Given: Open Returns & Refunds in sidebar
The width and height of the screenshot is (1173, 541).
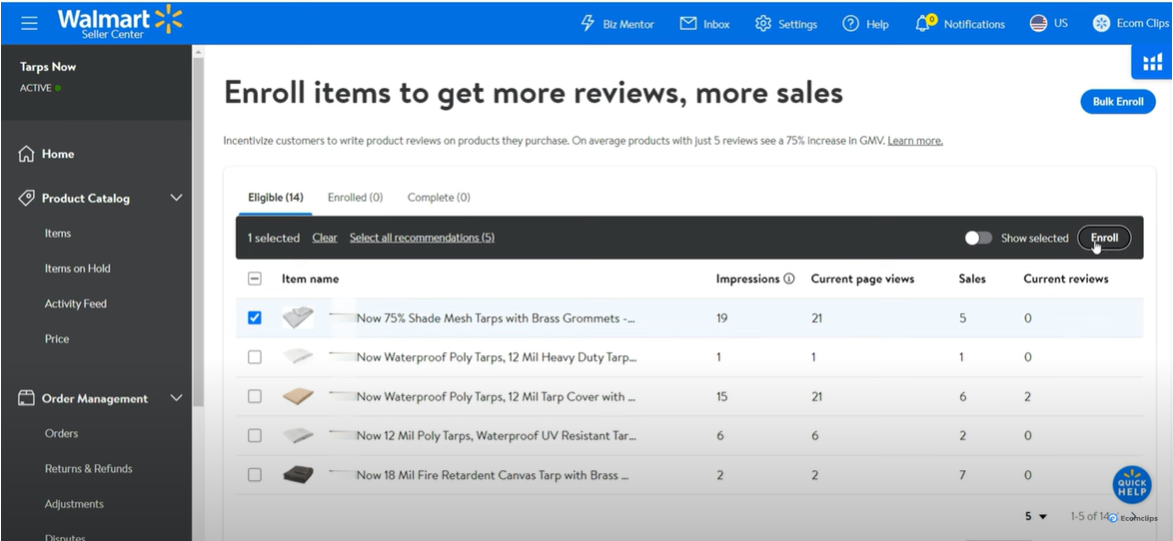Looking at the screenshot, I should [88, 468].
